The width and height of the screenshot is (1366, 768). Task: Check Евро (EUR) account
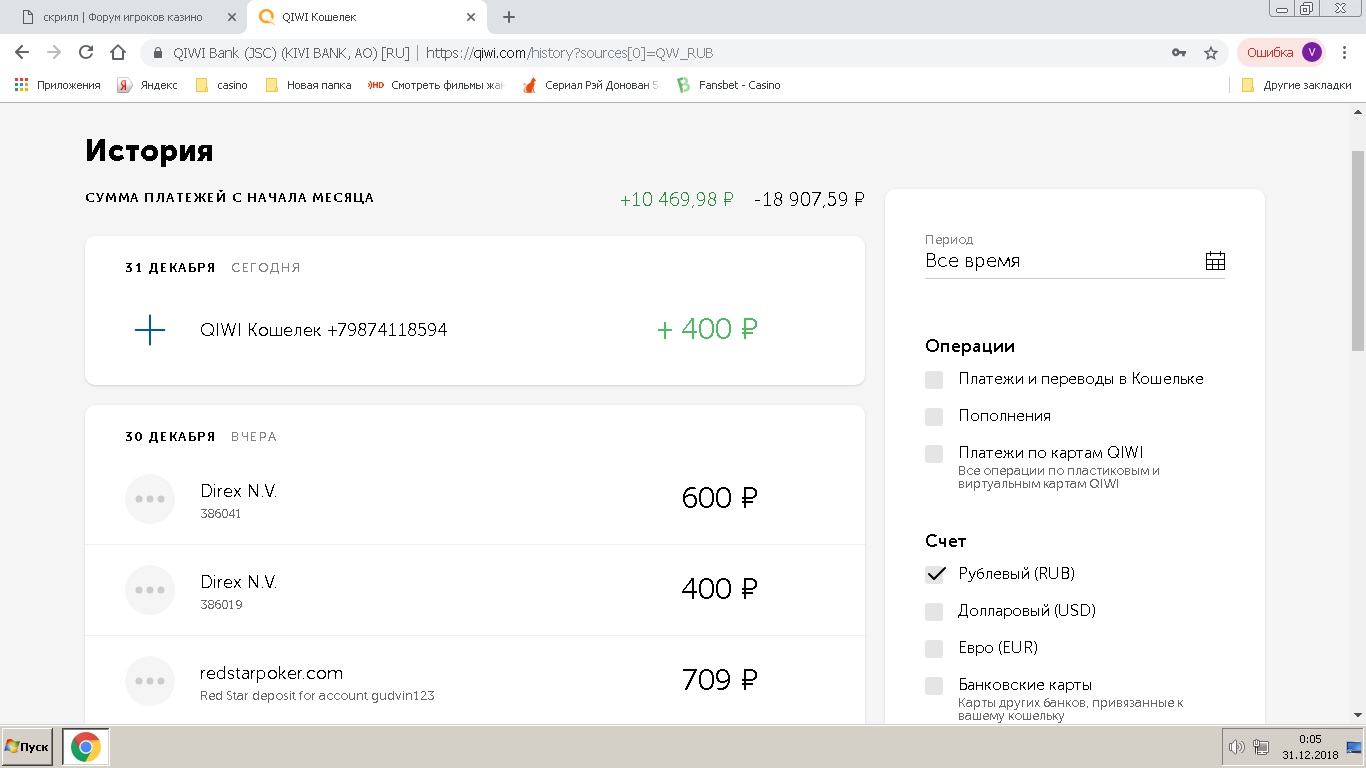[934, 649]
